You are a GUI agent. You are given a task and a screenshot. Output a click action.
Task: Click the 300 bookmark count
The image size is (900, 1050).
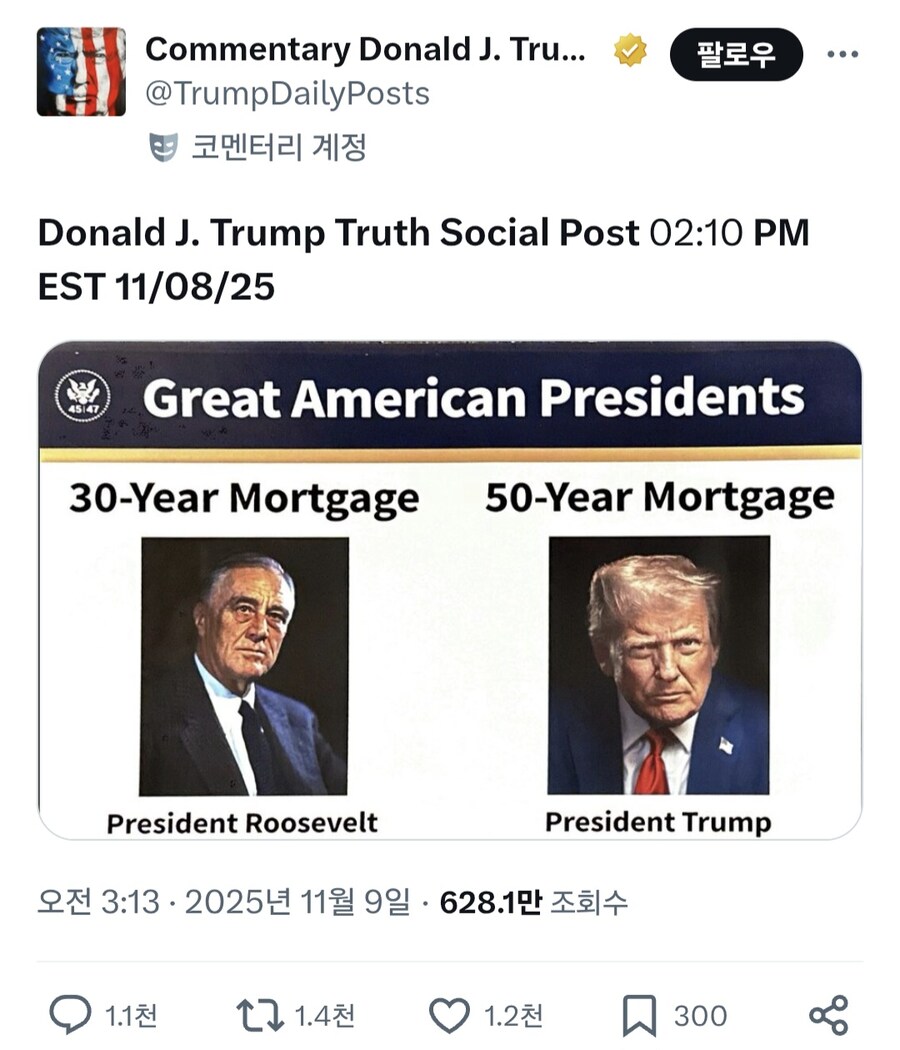[702, 1013]
